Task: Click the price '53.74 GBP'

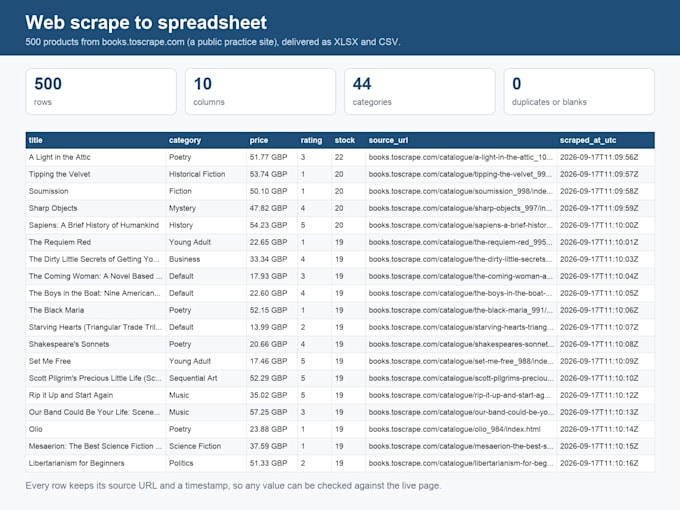Action: 268,174
